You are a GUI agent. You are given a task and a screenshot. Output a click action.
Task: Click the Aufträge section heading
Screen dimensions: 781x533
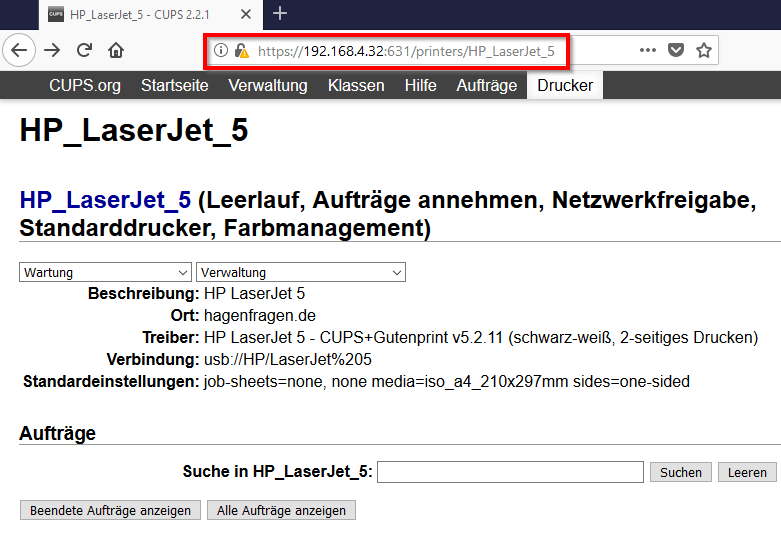coord(57,433)
